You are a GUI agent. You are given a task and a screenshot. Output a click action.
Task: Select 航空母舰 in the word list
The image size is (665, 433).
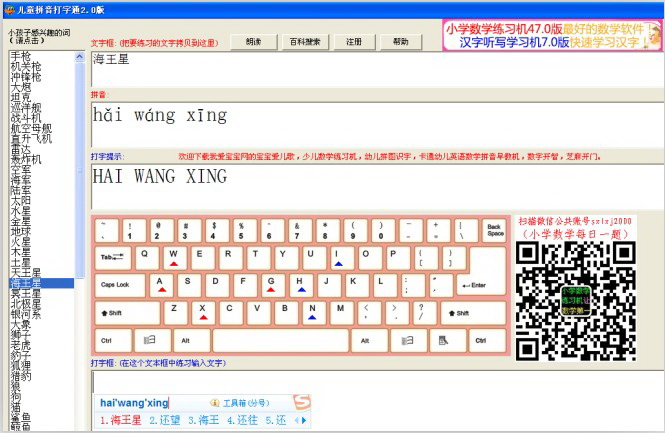coord(31,128)
